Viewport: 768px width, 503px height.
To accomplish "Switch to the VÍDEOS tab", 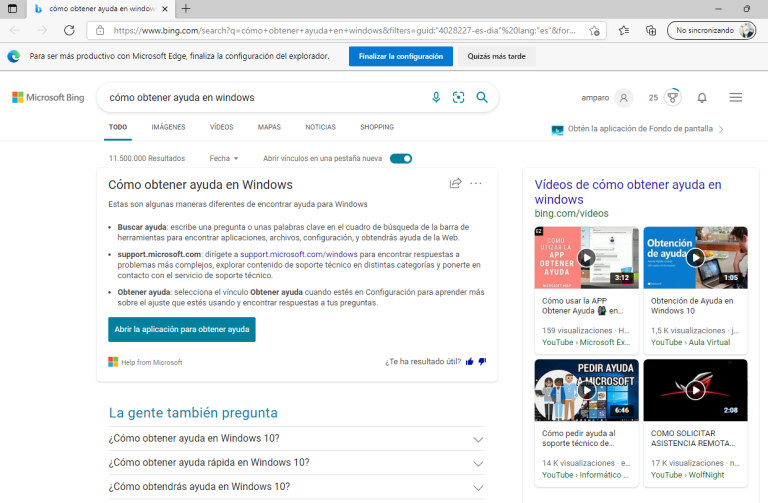I will 221,127.
